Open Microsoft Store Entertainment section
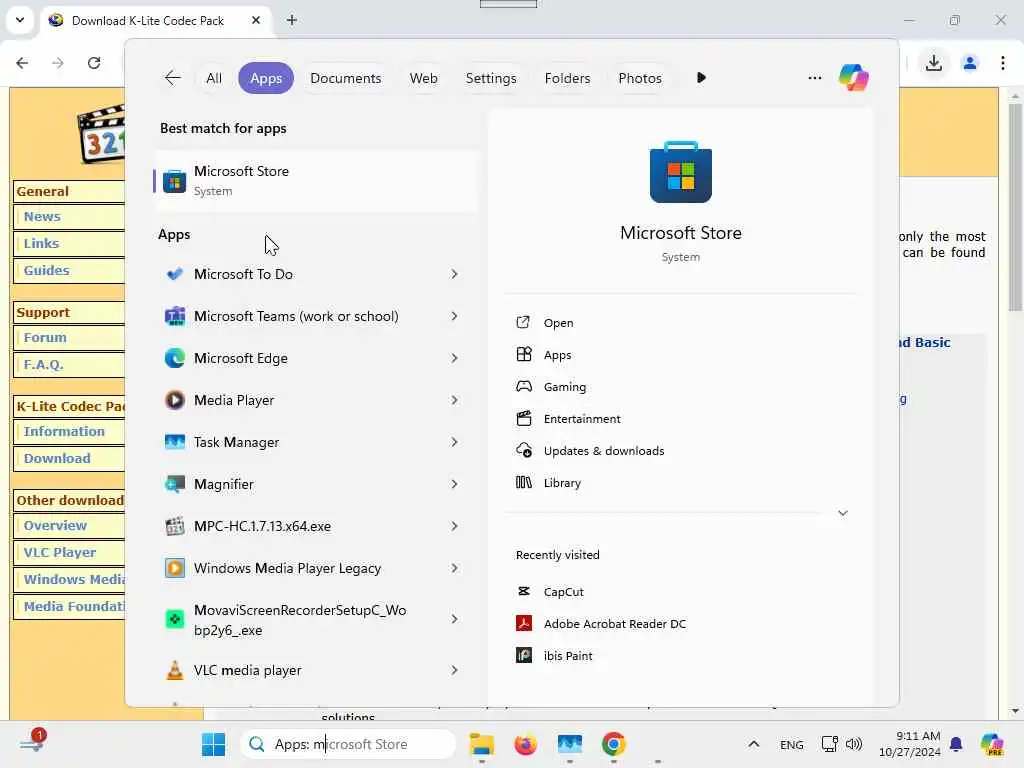Viewport: 1024px width, 768px height. (568, 419)
